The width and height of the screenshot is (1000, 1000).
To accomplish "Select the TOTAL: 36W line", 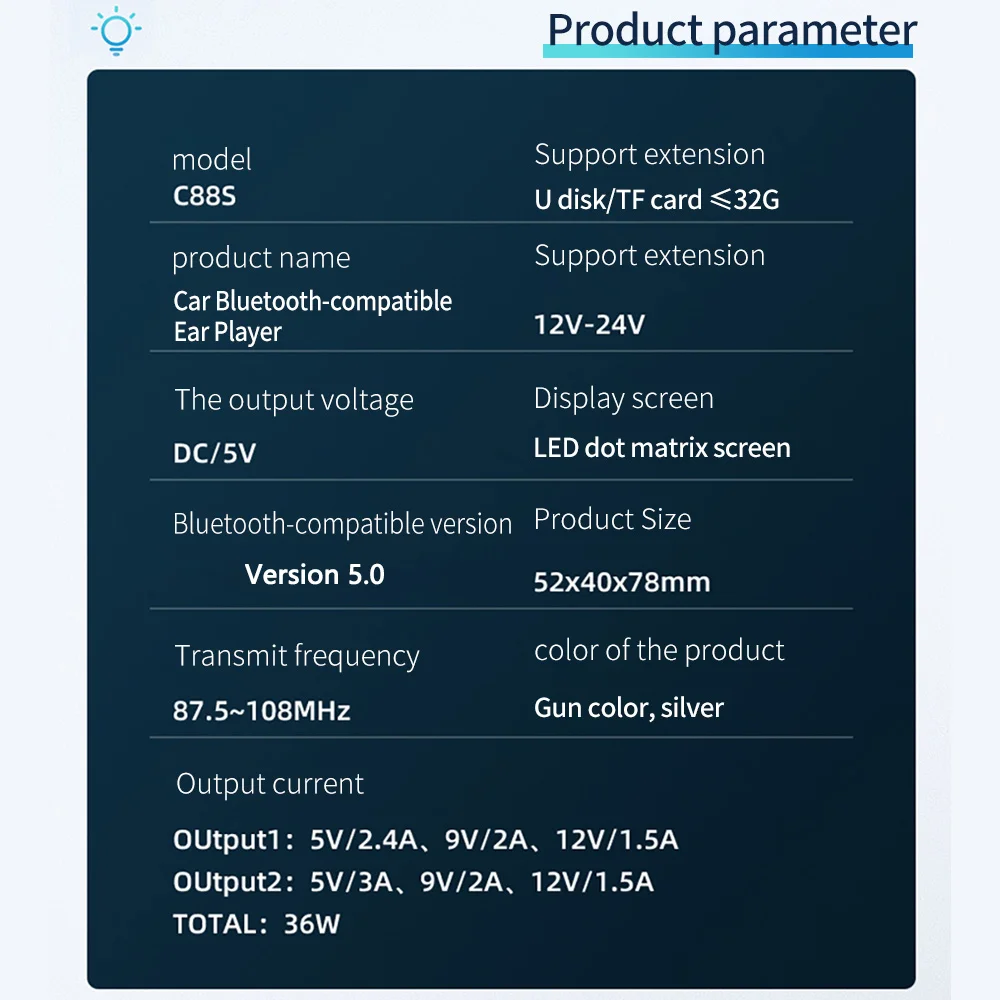I will coord(256,924).
